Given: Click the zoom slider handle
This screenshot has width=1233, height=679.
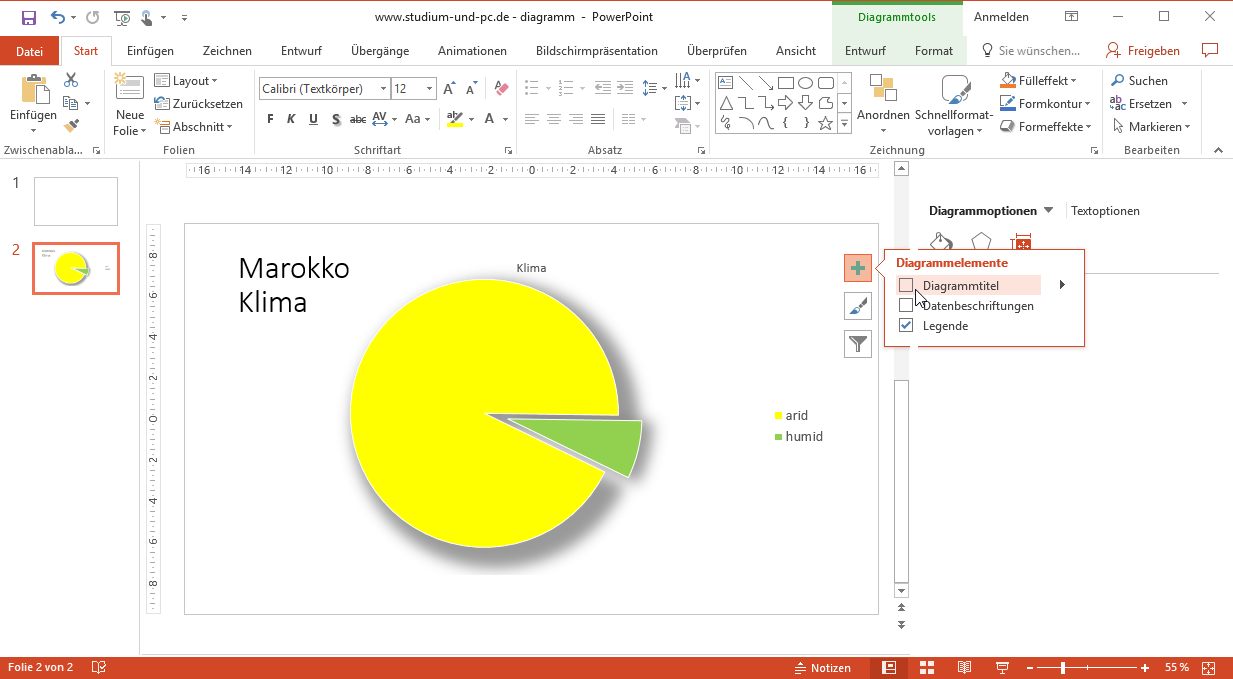Looking at the screenshot, I should click(x=1062, y=667).
